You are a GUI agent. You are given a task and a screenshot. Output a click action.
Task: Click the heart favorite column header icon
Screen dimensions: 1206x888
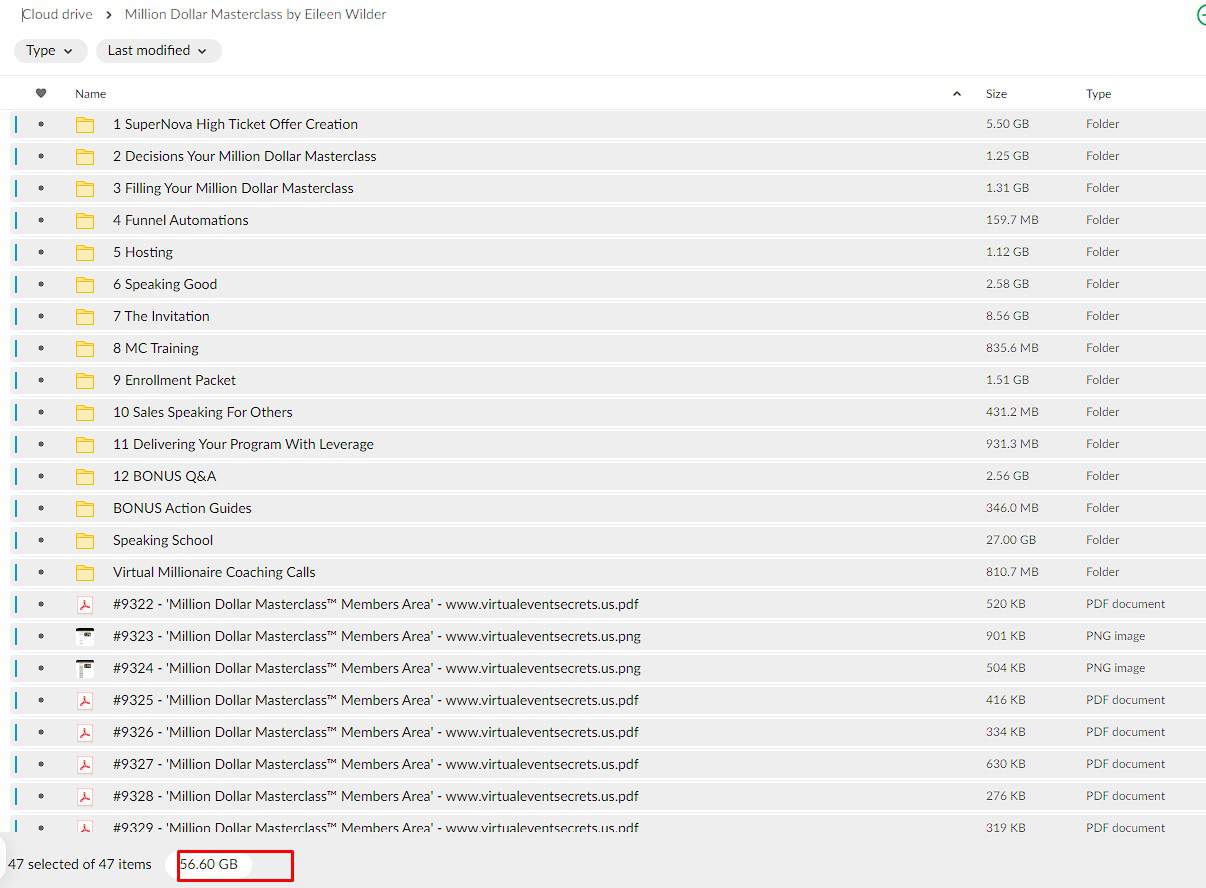click(41, 94)
